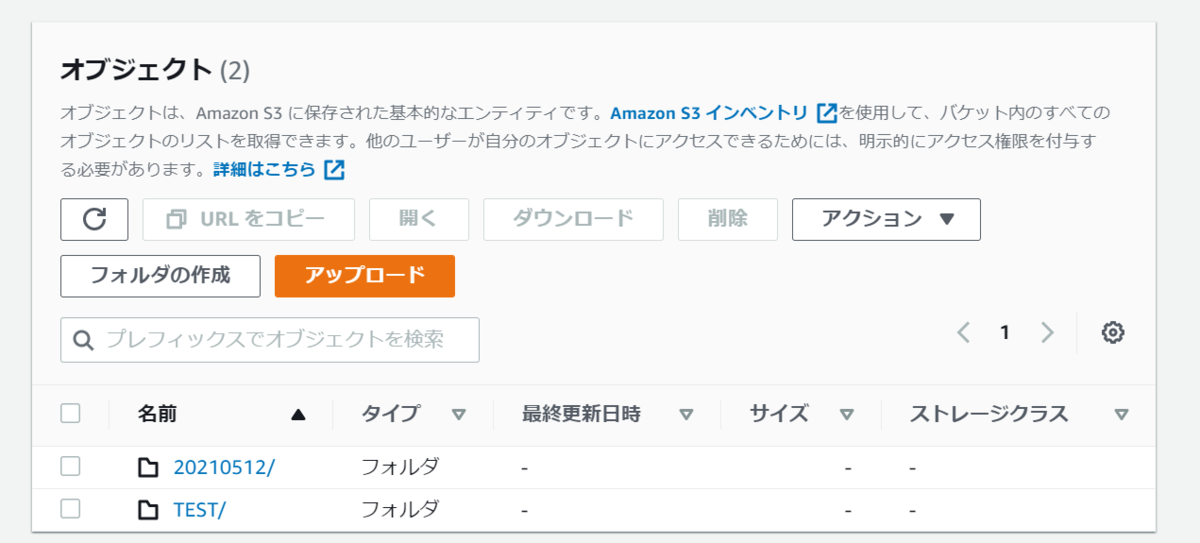Go to previous page arrow
This screenshot has width=1200, height=543.
pyautogui.click(x=963, y=333)
